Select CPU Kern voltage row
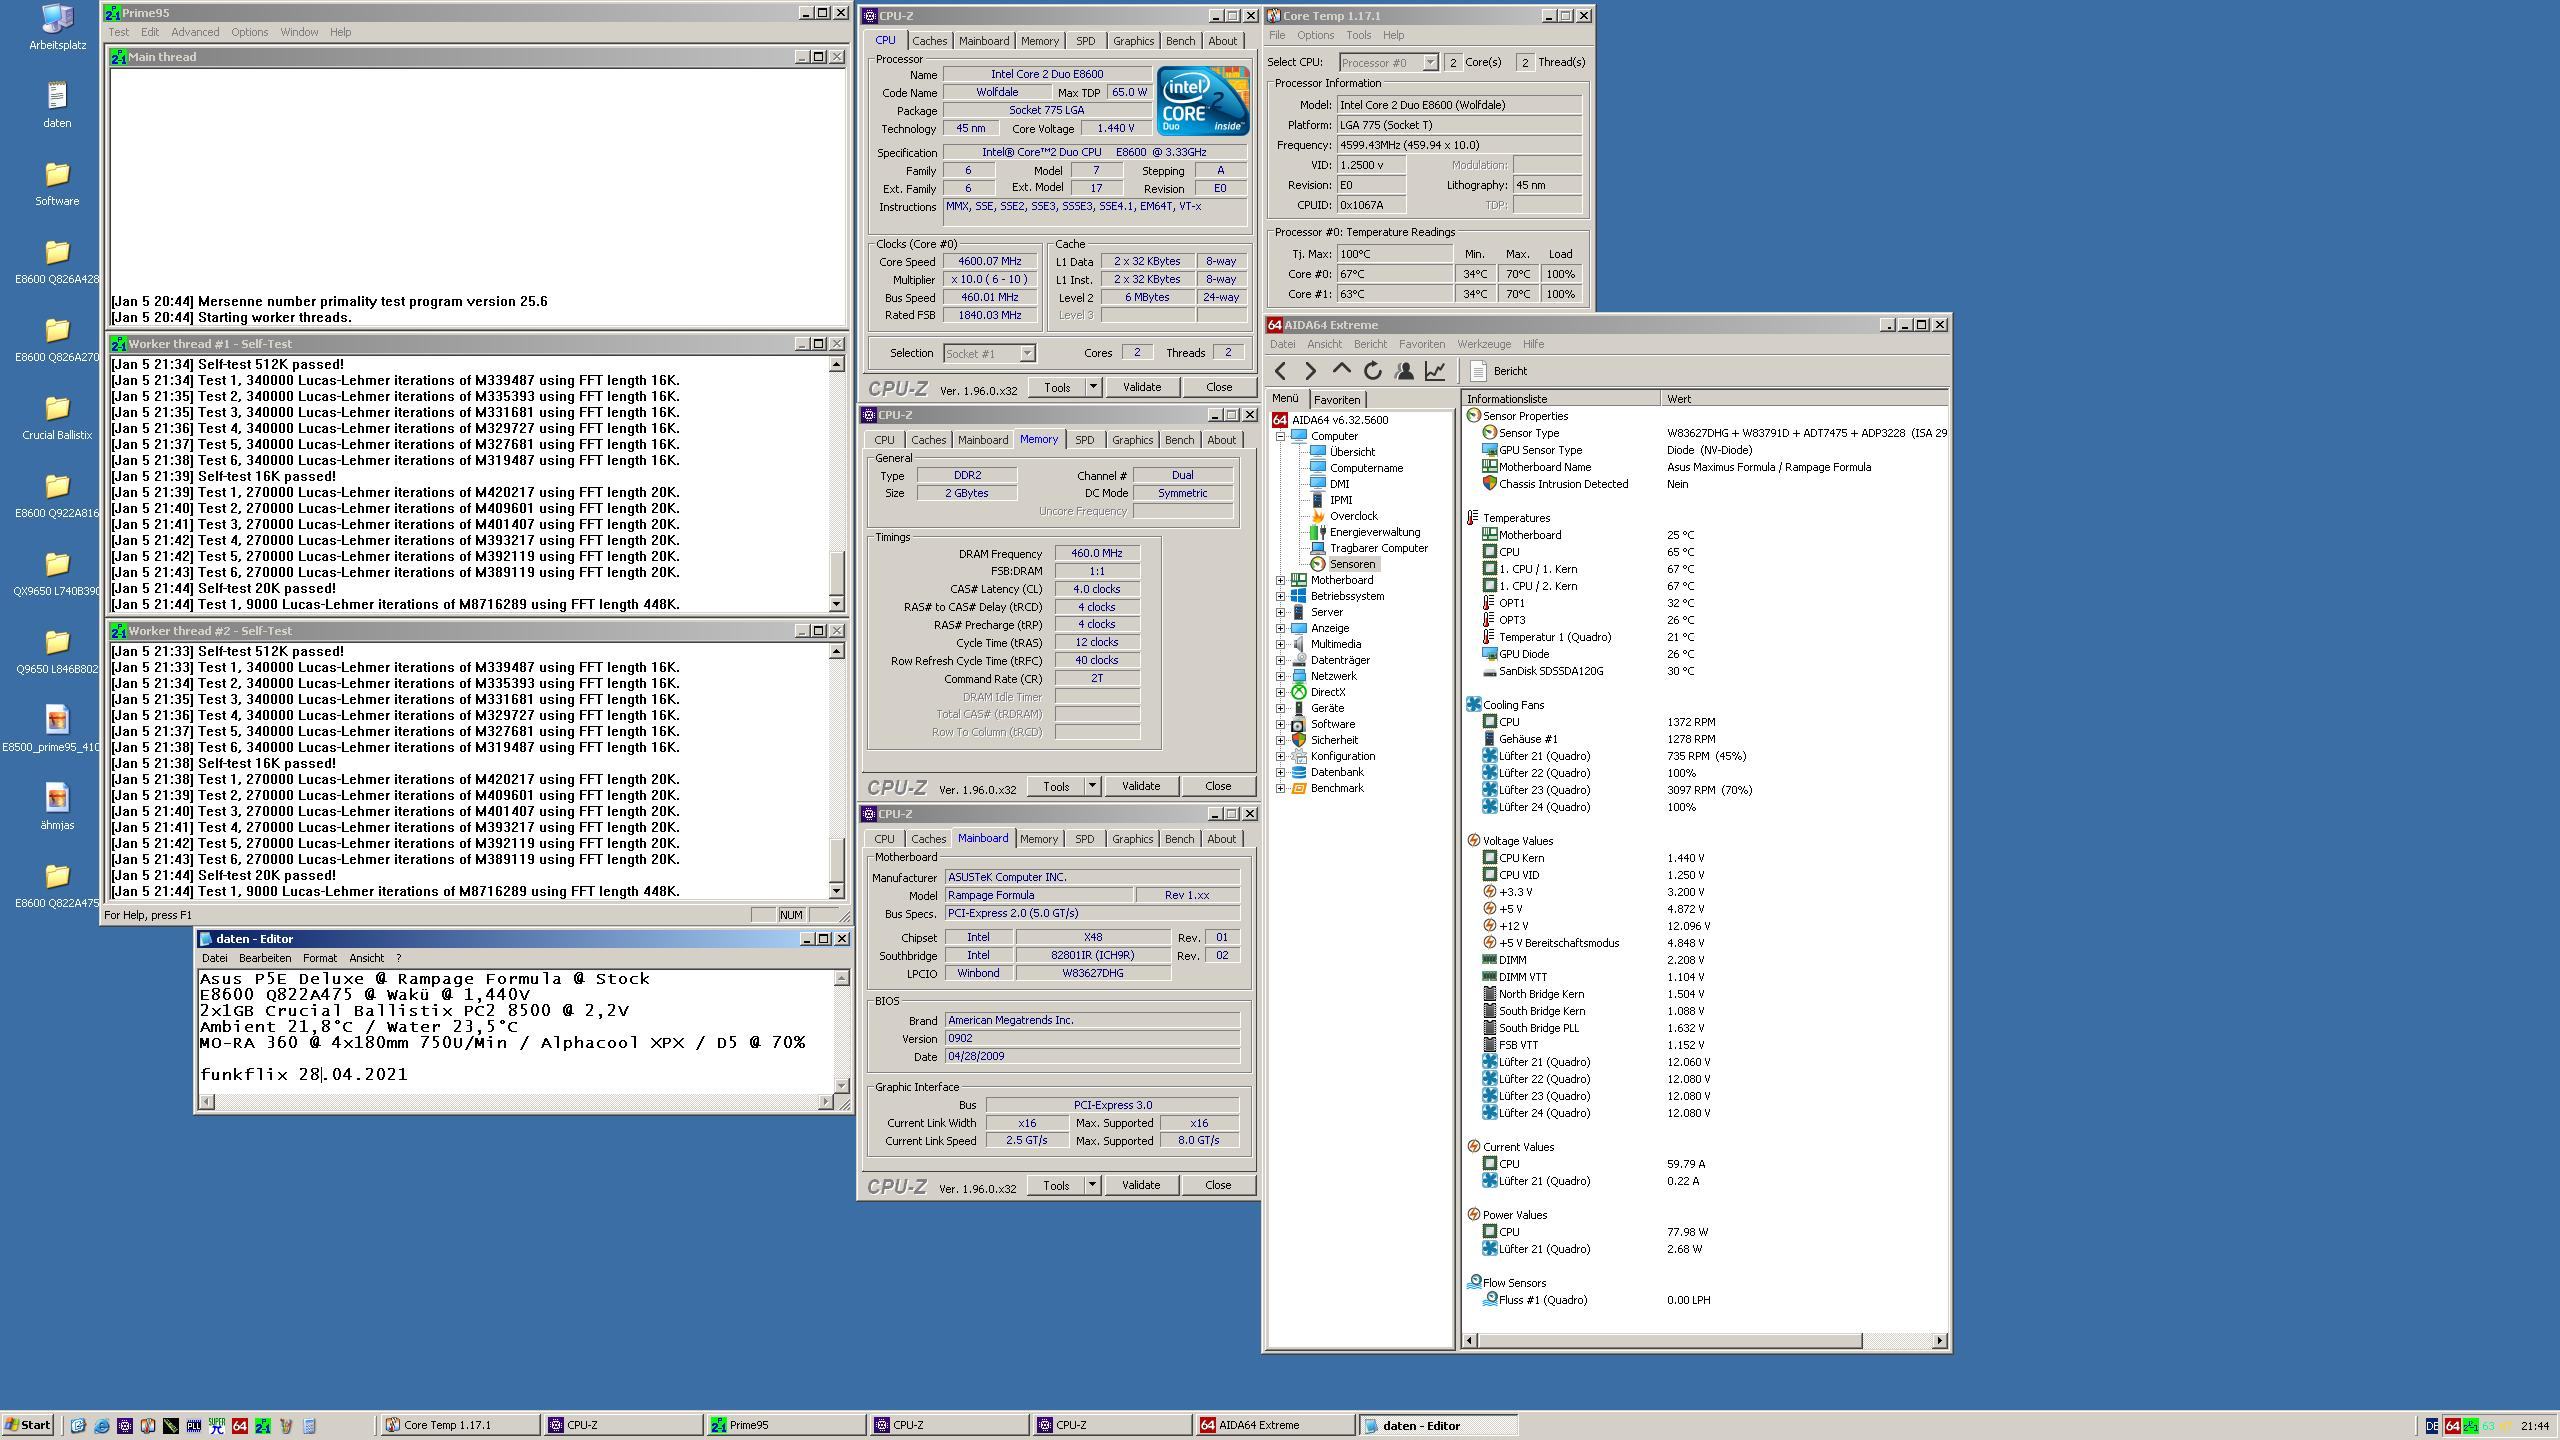Image resolution: width=2560 pixels, height=1440 pixels. (x=1706, y=858)
